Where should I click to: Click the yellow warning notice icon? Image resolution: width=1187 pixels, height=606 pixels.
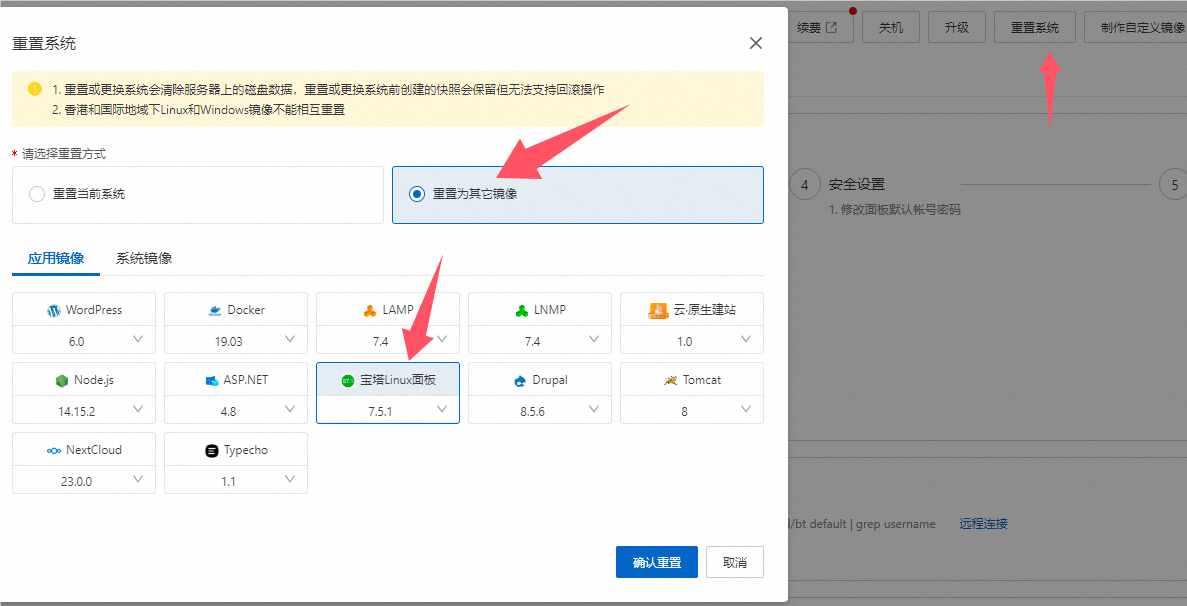click(35, 89)
